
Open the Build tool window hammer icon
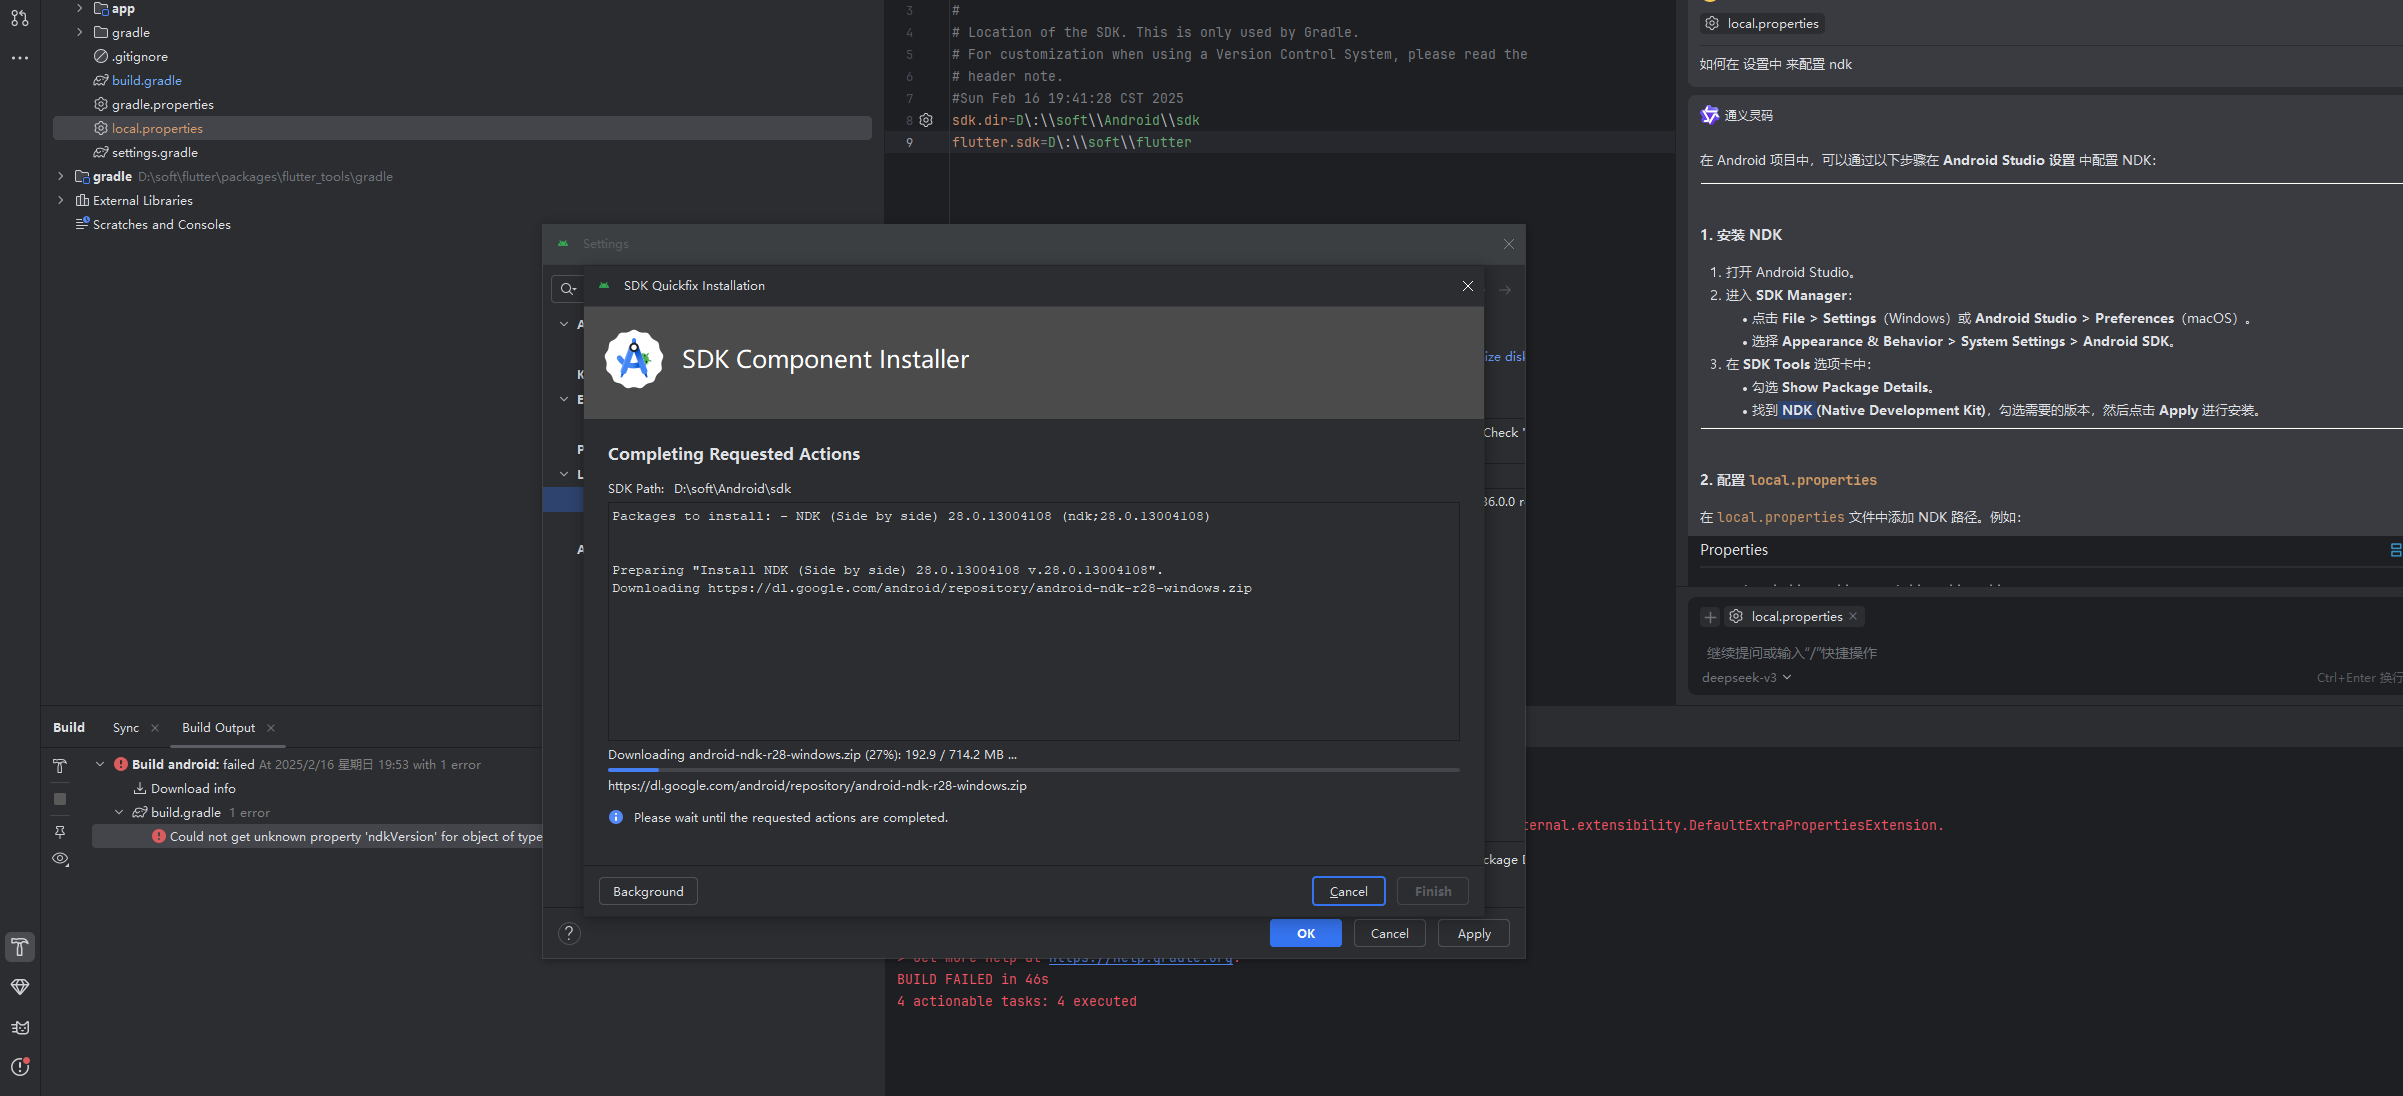click(x=20, y=947)
